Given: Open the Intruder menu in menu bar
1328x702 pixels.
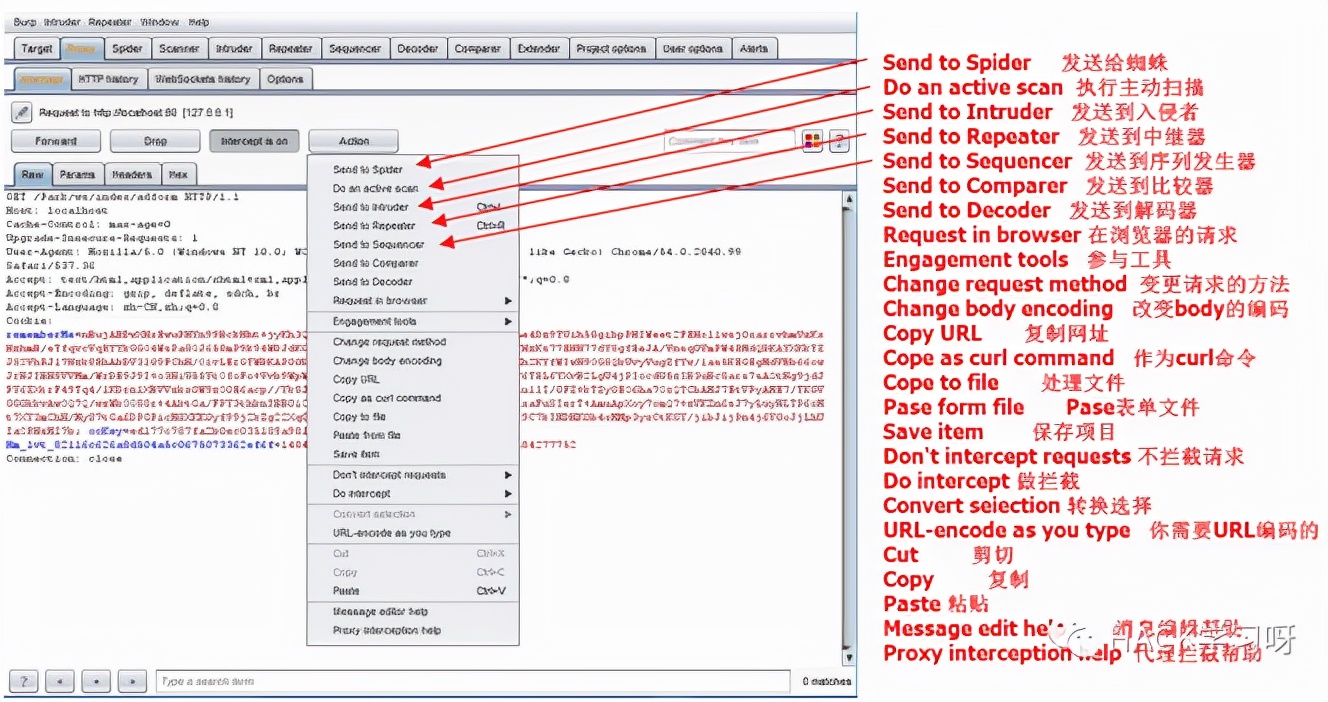Looking at the screenshot, I should point(62,22).
